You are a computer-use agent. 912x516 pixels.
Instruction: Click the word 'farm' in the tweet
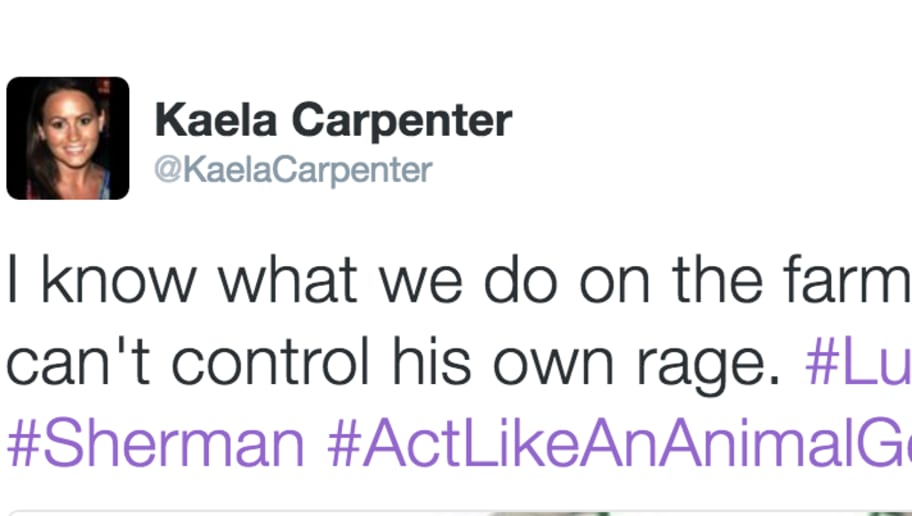pos(847,279)
